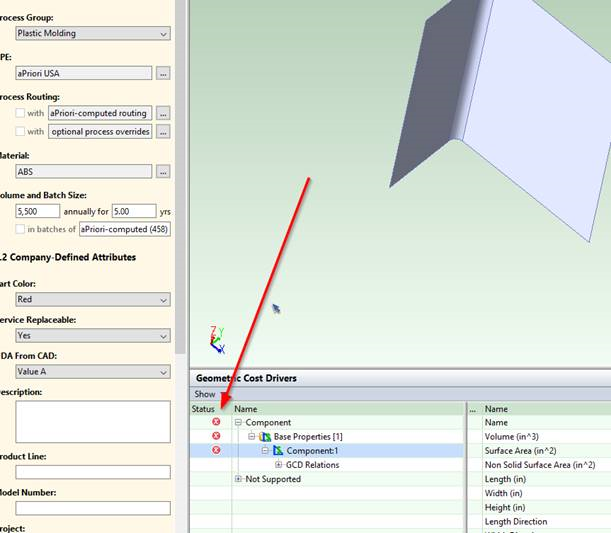
Task: Open the VPE browse ellipsis button
Action: click(163, 73)
